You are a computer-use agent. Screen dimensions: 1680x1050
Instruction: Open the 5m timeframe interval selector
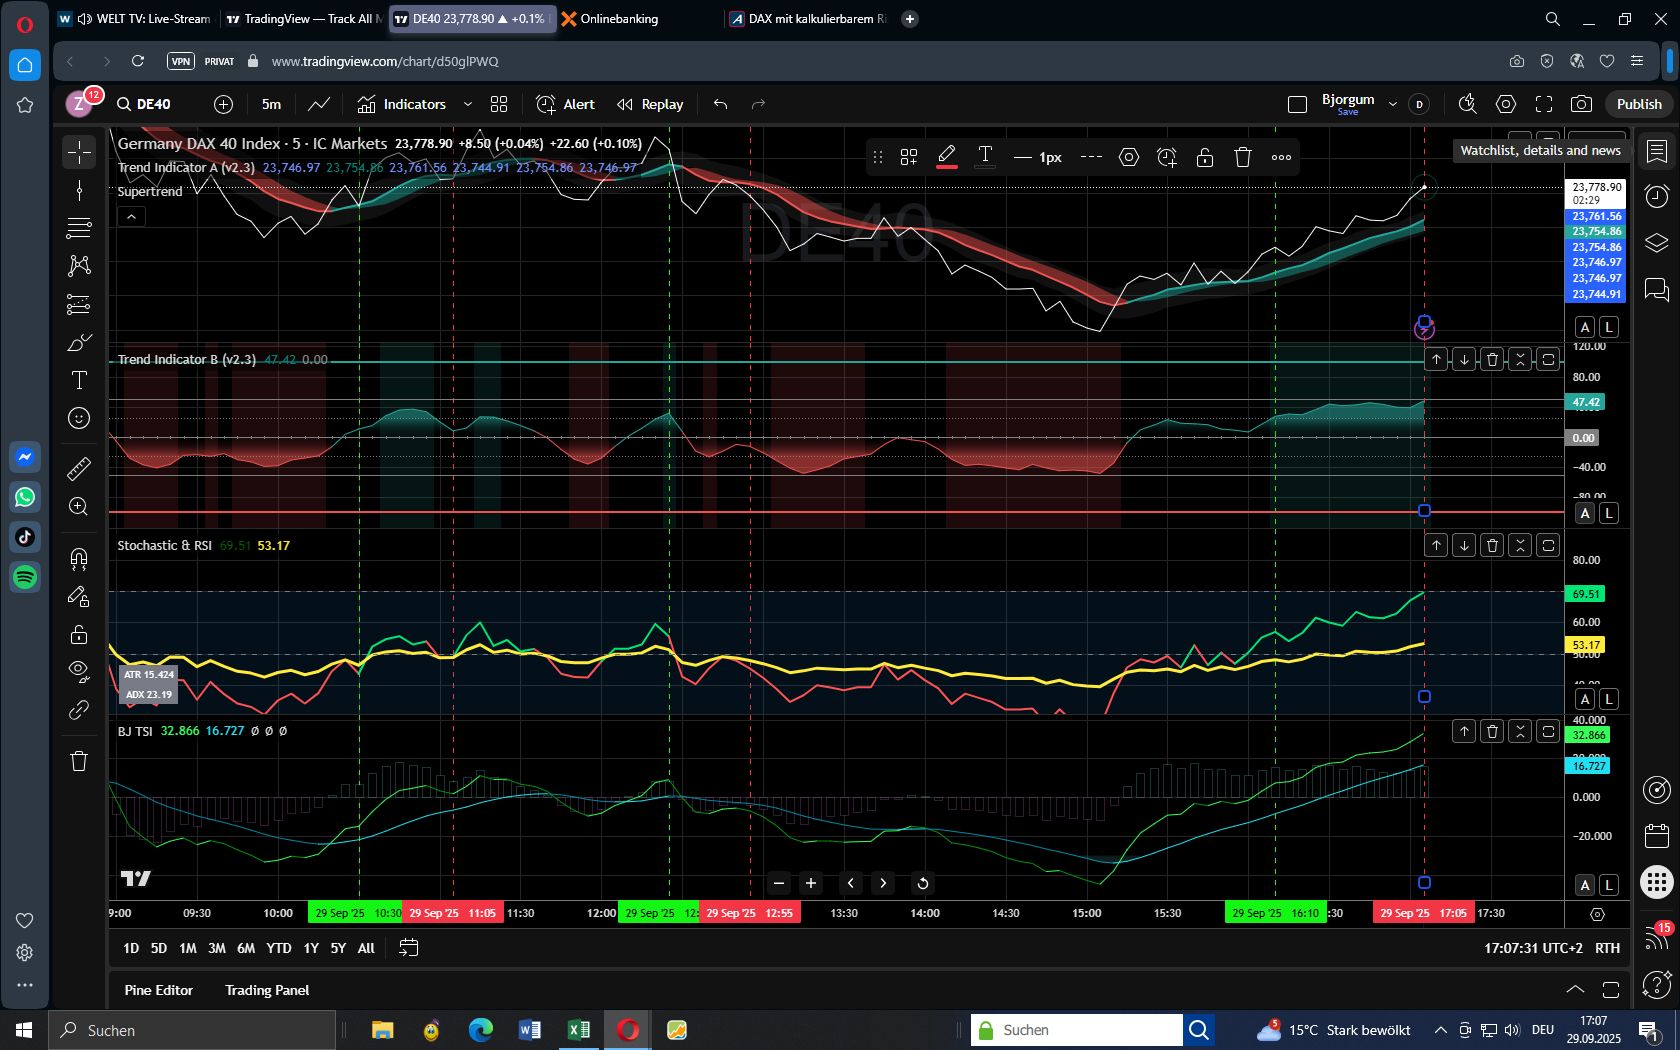pyautogui.click(x=271, y=104)
